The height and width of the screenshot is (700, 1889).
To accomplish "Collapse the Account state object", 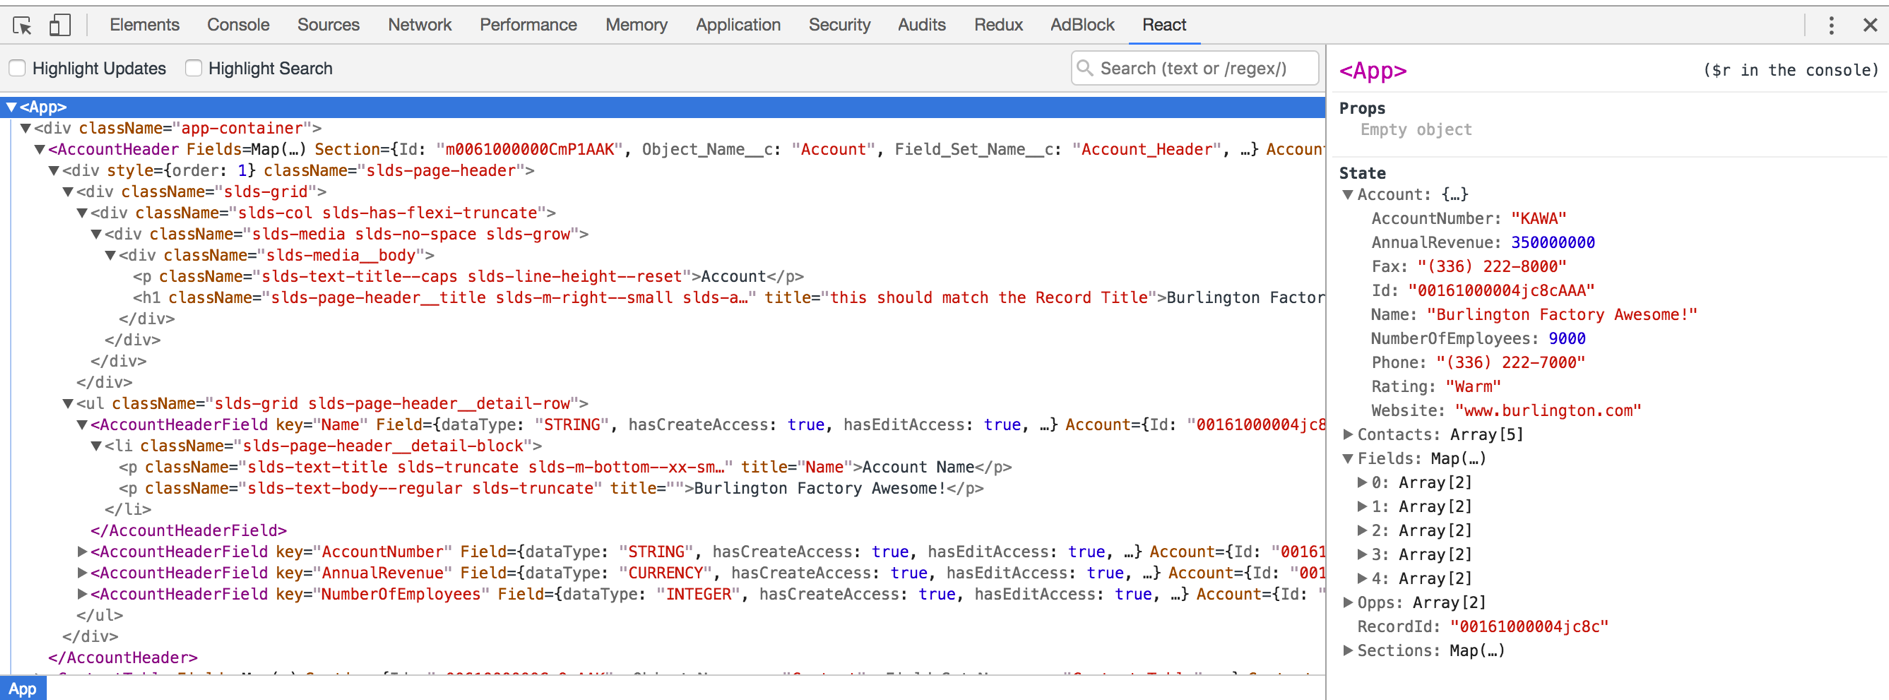I will click(x=1347, y=195).
